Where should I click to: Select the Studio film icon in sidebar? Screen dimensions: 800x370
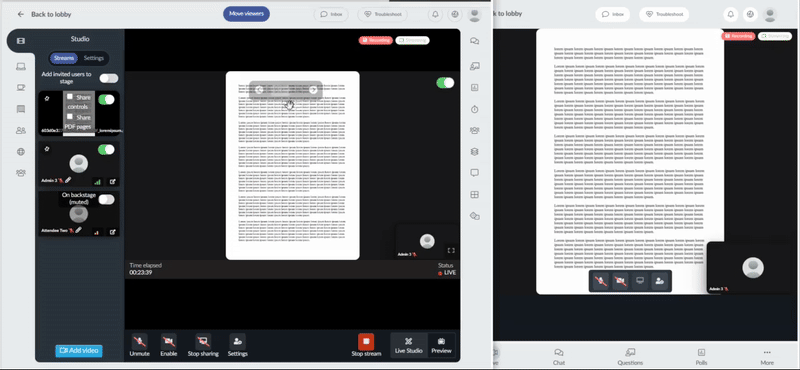[x=21, y=41]
